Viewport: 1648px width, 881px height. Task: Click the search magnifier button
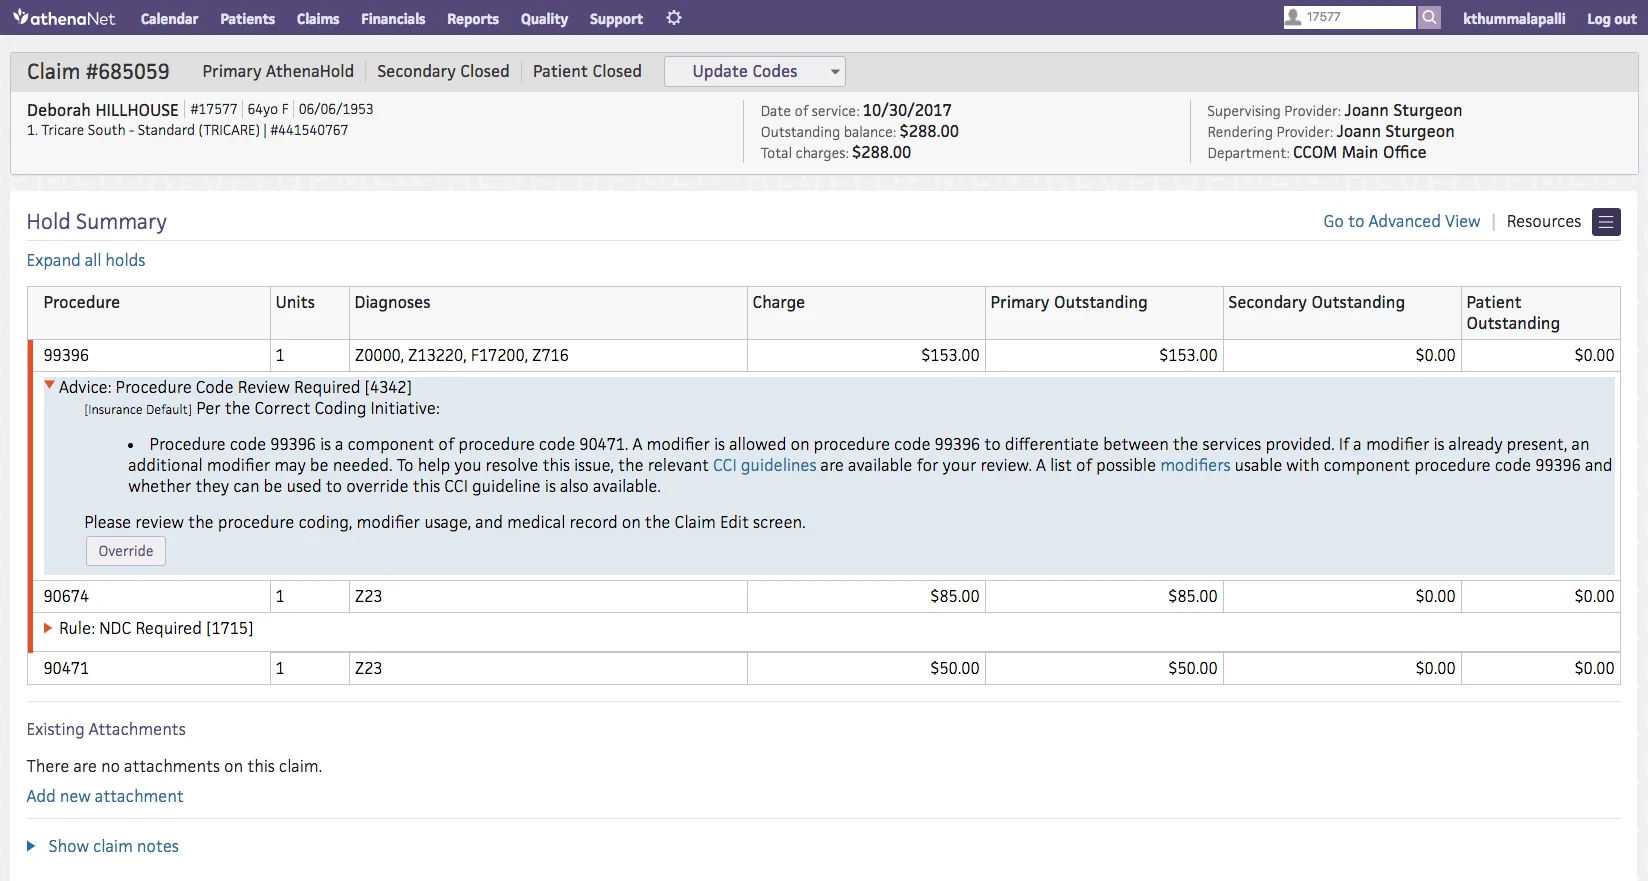[x=1429, y=17]
